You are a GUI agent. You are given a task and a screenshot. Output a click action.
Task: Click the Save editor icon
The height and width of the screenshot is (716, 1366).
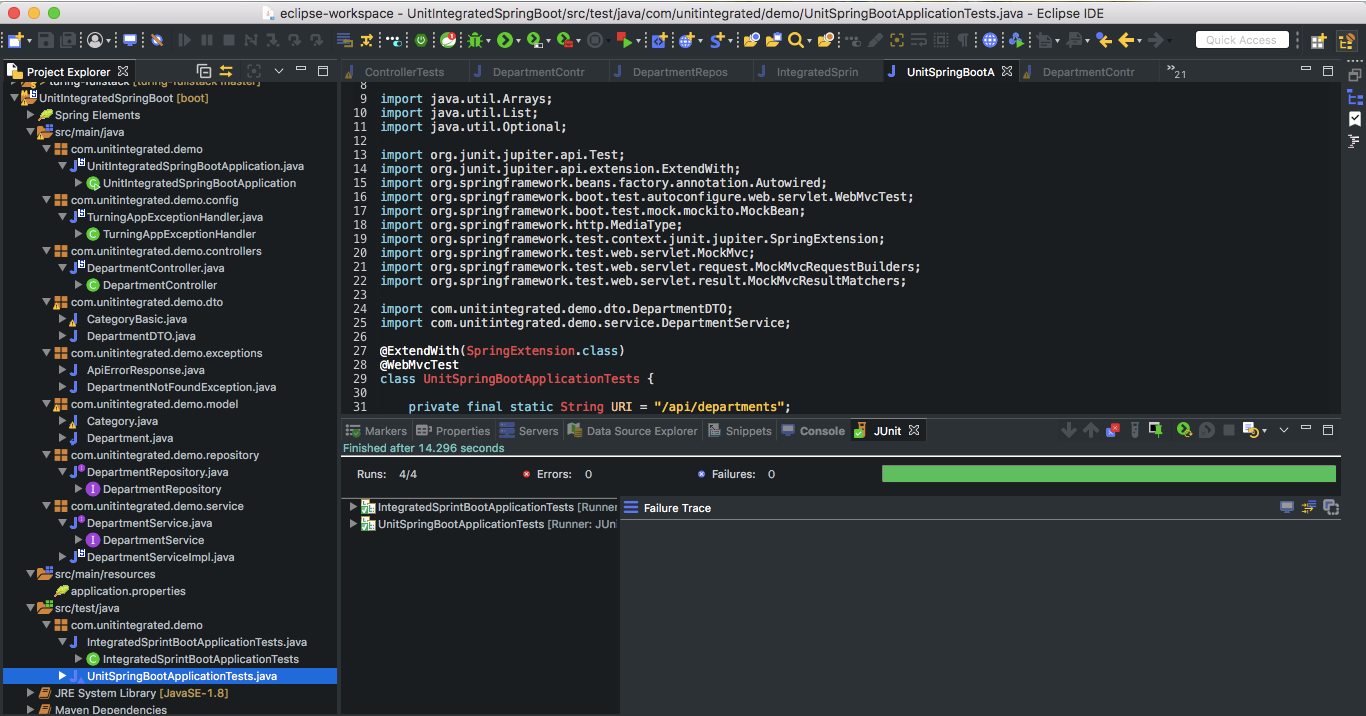click(x=46, y=40)
